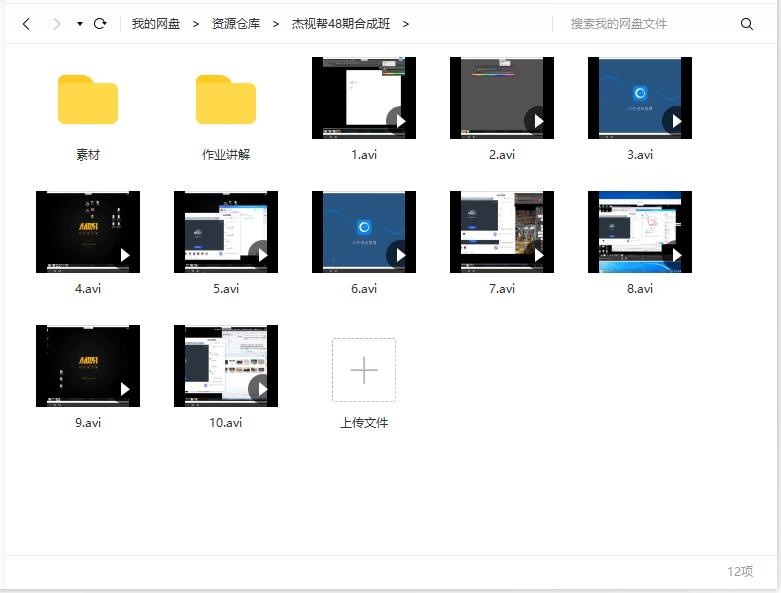Play the 1.avi video thumbnail
Screen dimensions: 781x593
(364, 98)
